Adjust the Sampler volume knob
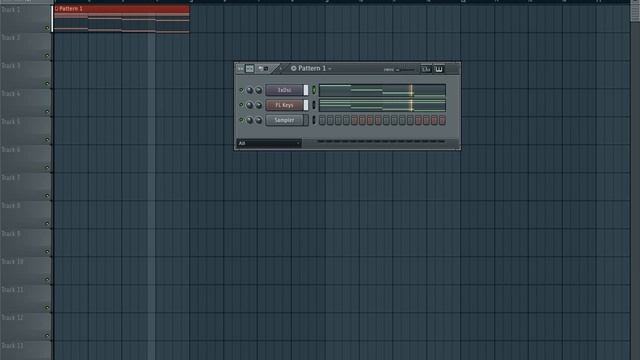 click(x=258, y=120)
